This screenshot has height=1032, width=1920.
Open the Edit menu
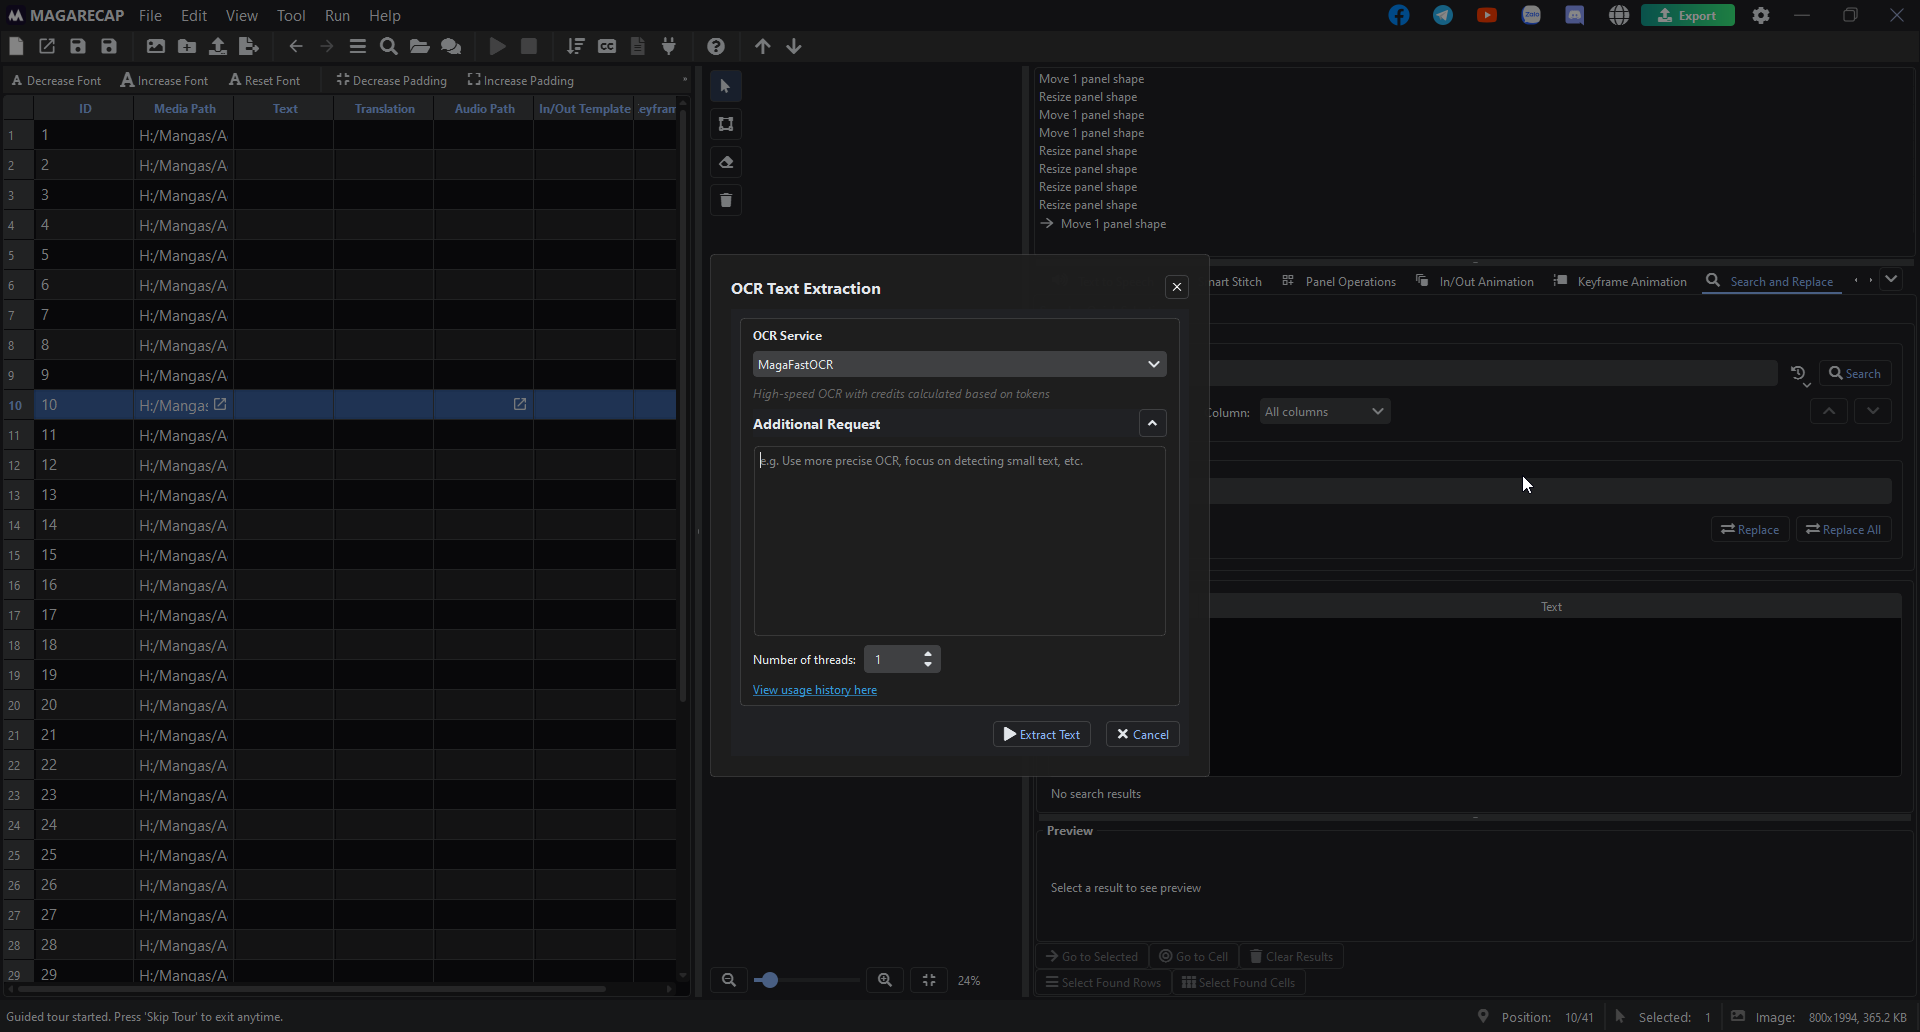click(x=194, y=15)
